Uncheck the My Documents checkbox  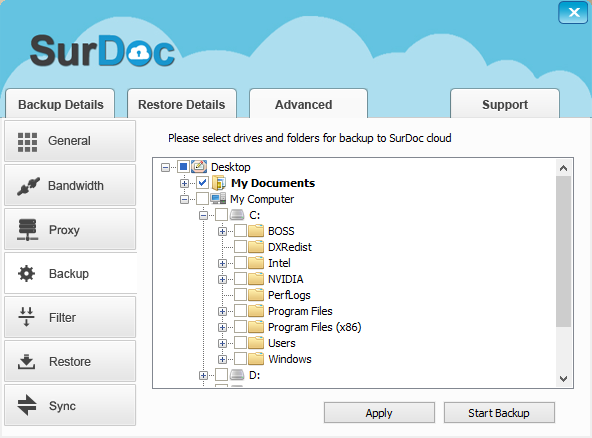[x=202, y=183]
